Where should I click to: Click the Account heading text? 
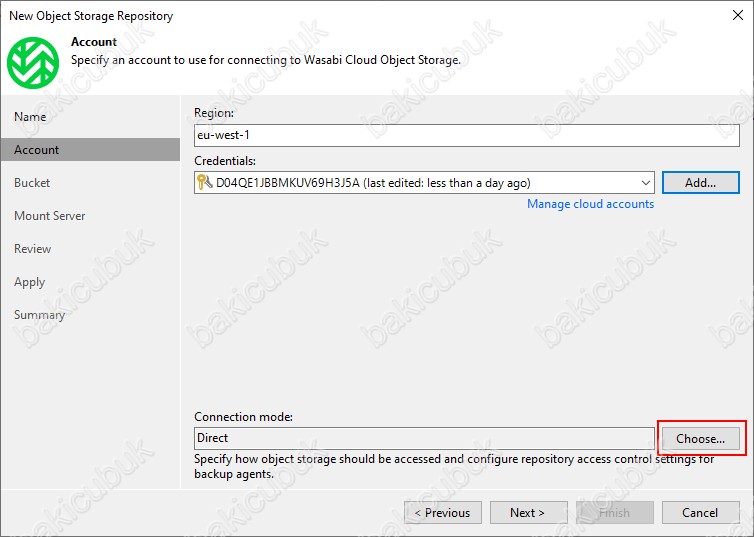[x=94, y=42]
